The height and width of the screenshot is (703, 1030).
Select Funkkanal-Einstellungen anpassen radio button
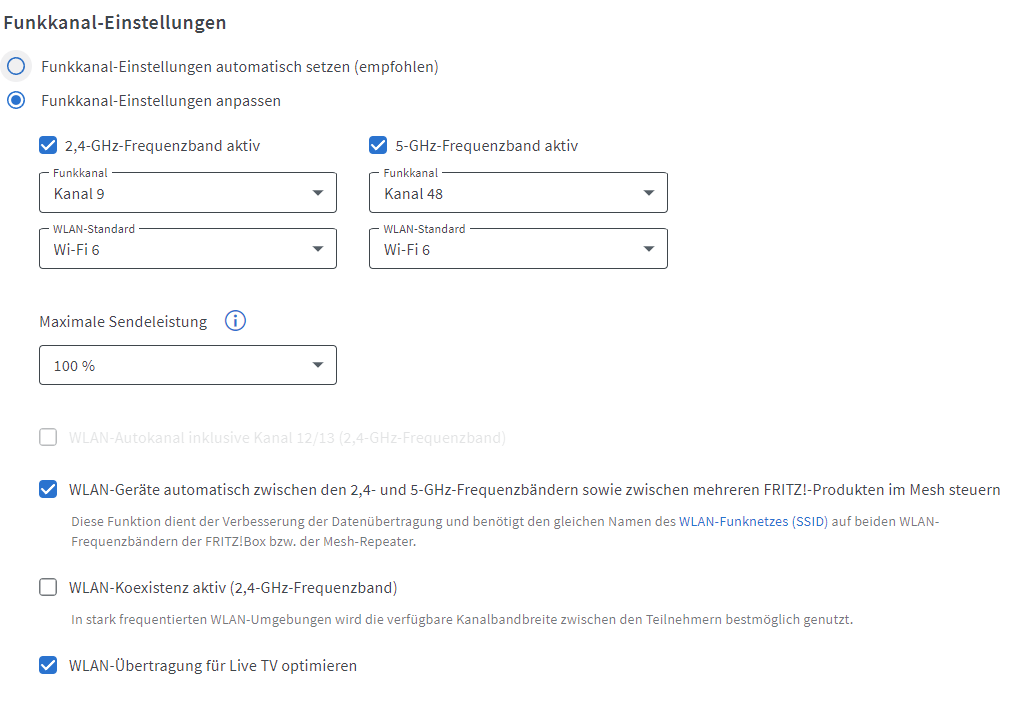tap(16, 101)
